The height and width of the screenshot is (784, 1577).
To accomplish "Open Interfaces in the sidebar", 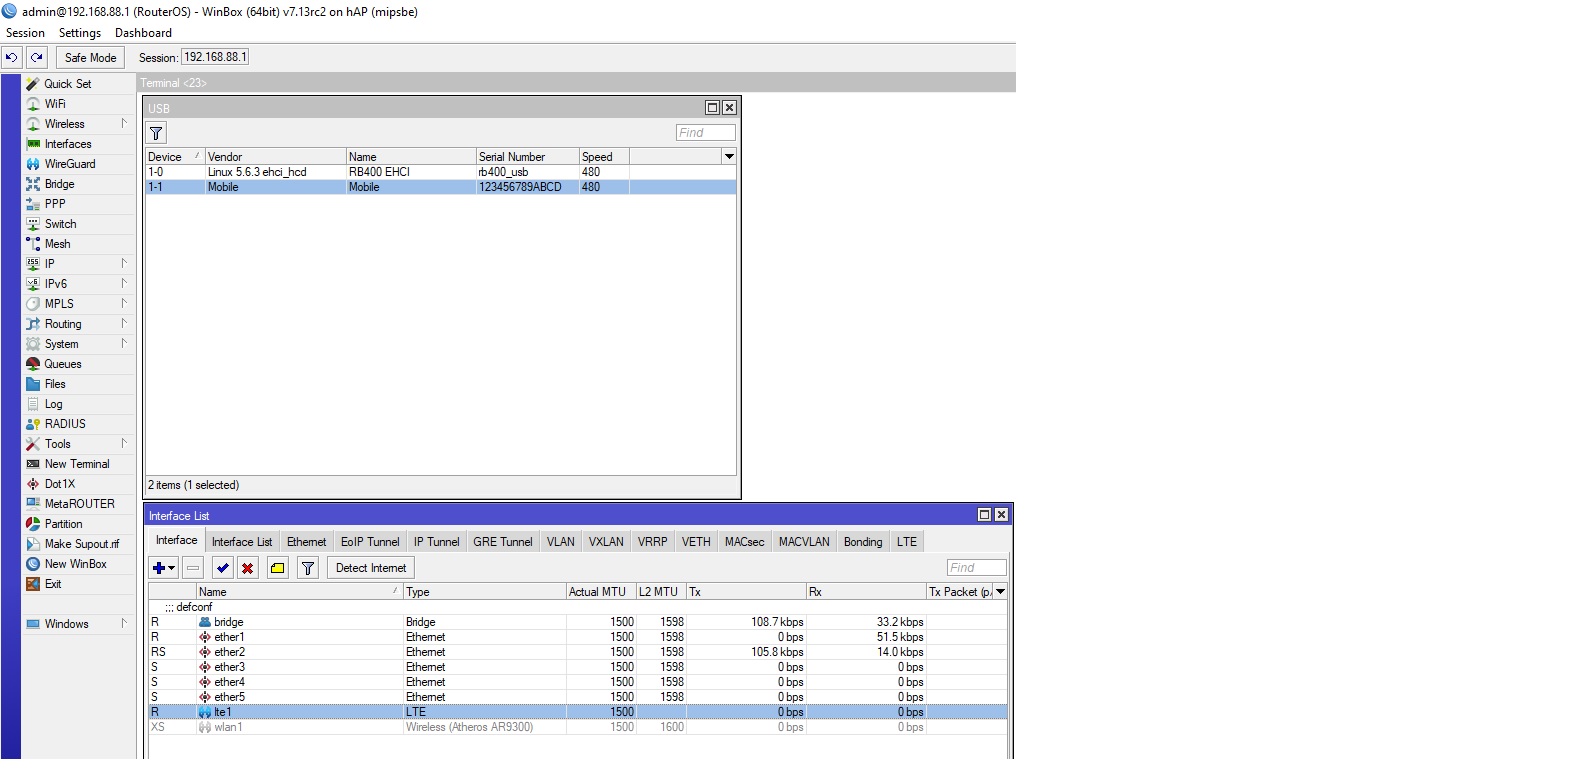I will (79, 144).
